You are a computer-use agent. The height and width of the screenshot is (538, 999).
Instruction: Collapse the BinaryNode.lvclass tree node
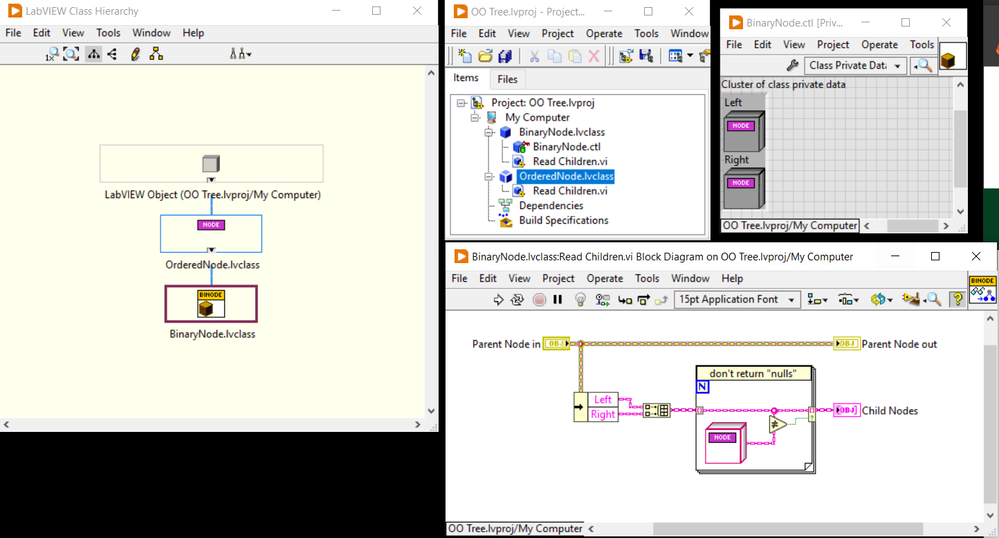click(x=489, y=132)
